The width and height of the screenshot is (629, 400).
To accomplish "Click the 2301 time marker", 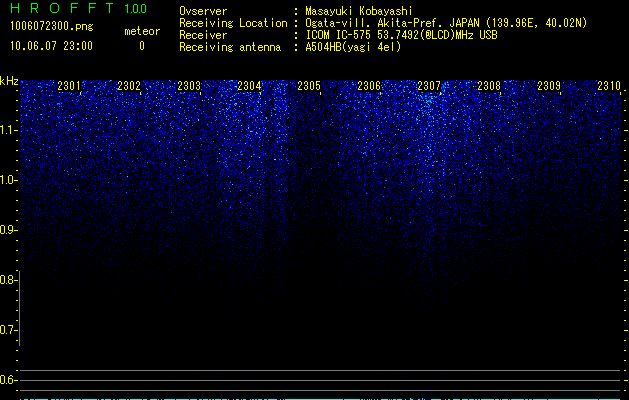I will [x=69, y=86].
